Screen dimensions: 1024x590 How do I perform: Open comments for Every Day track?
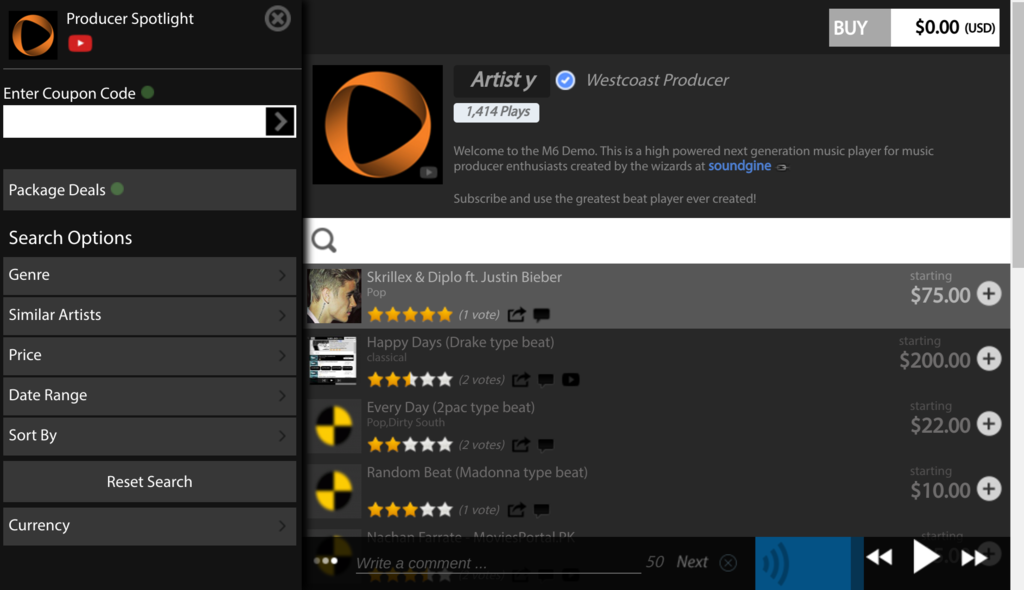coord(545,445)
